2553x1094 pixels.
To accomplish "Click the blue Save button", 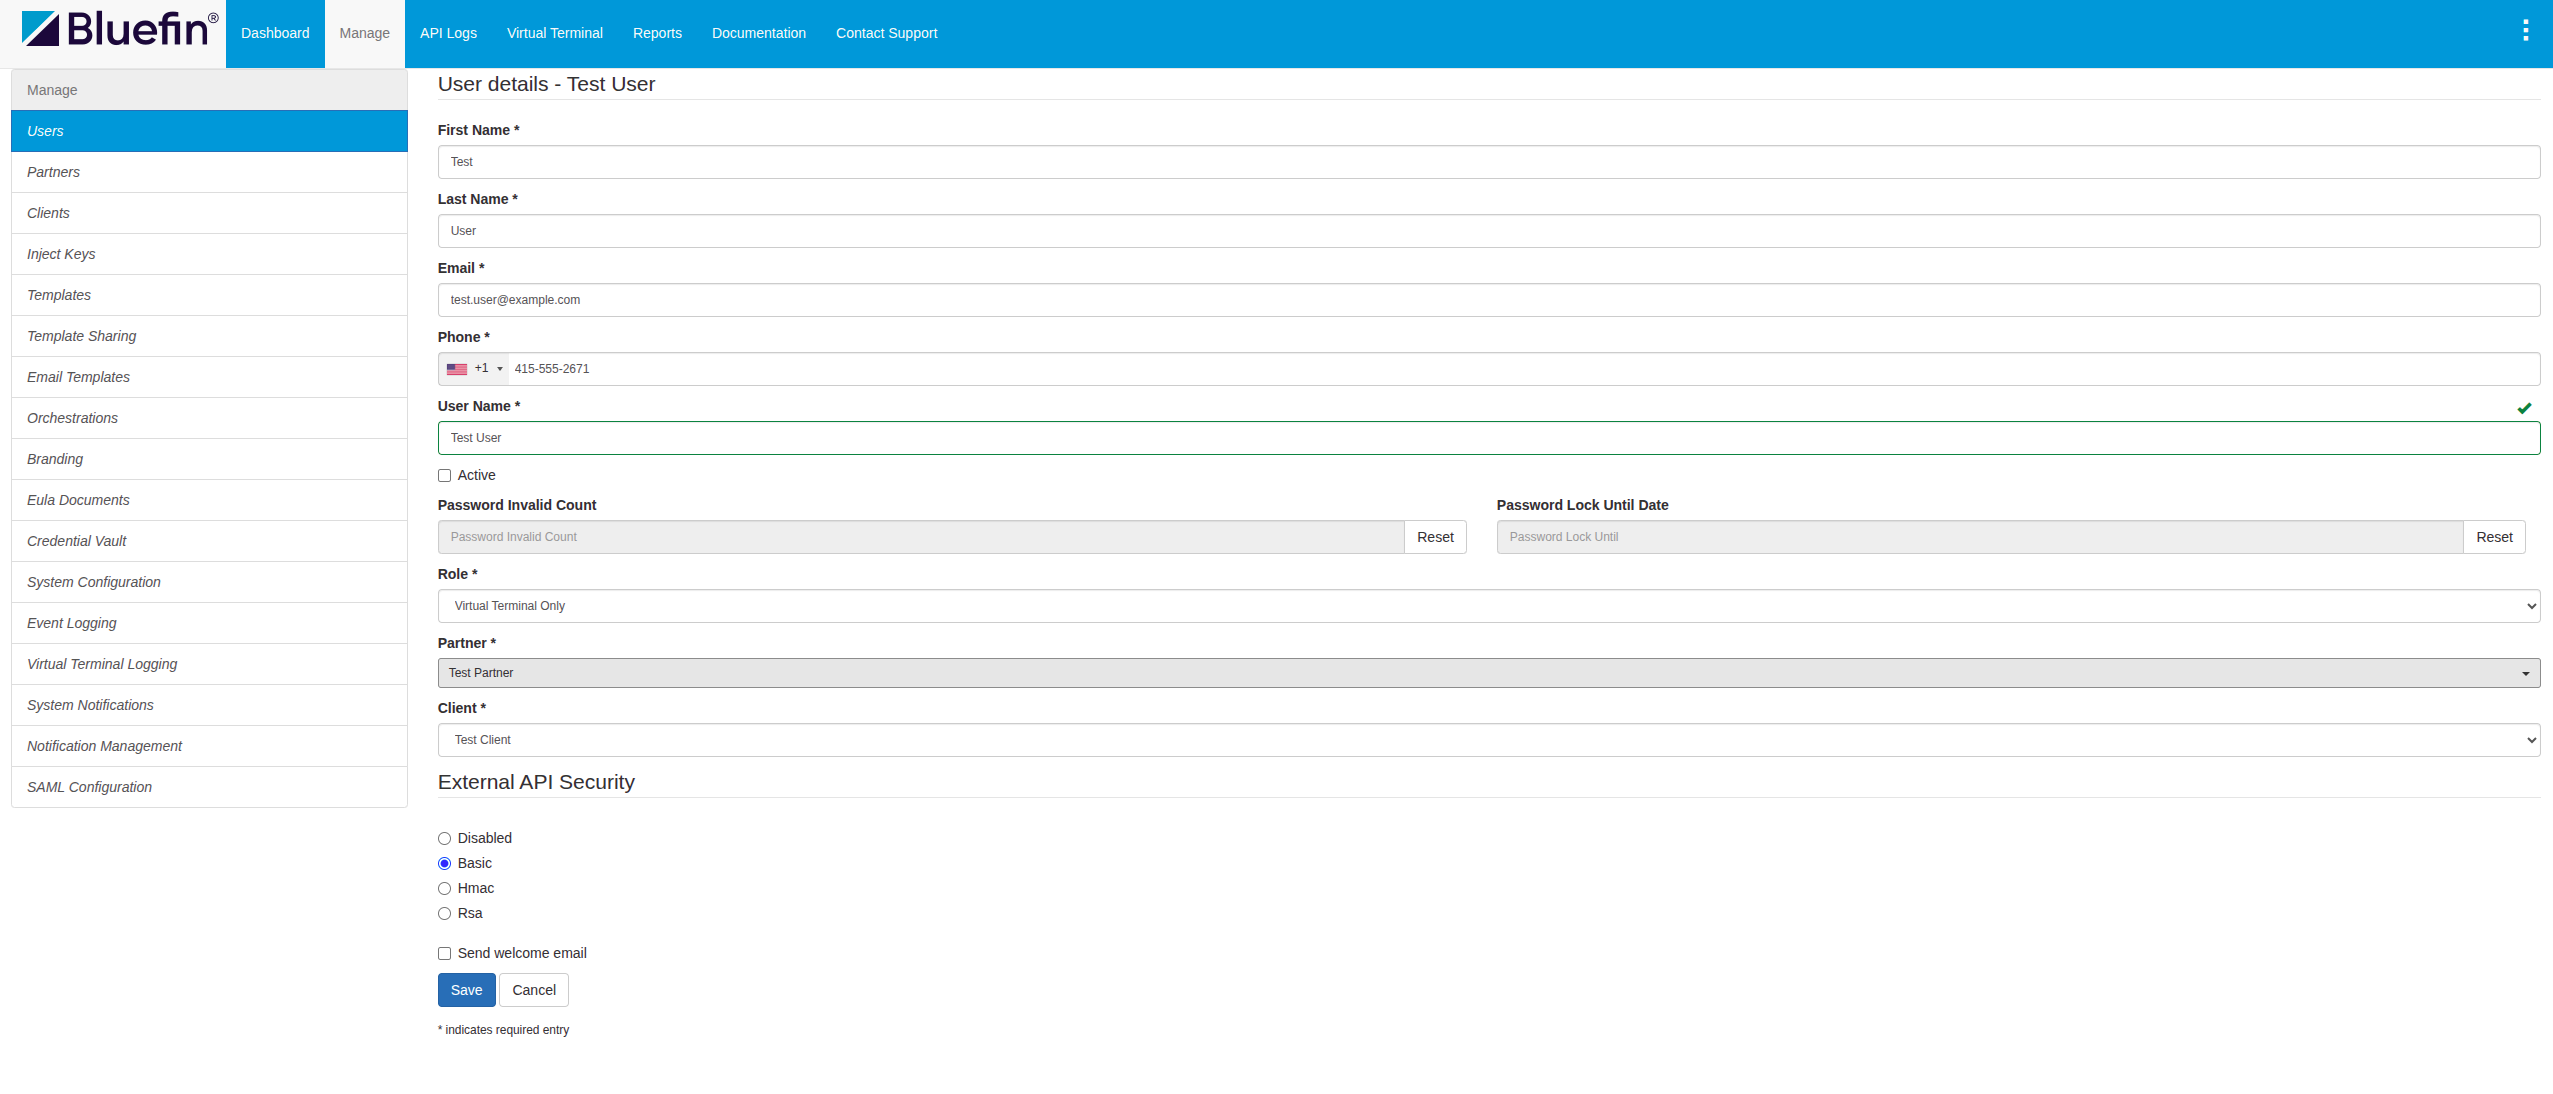I will click(466, 990).
